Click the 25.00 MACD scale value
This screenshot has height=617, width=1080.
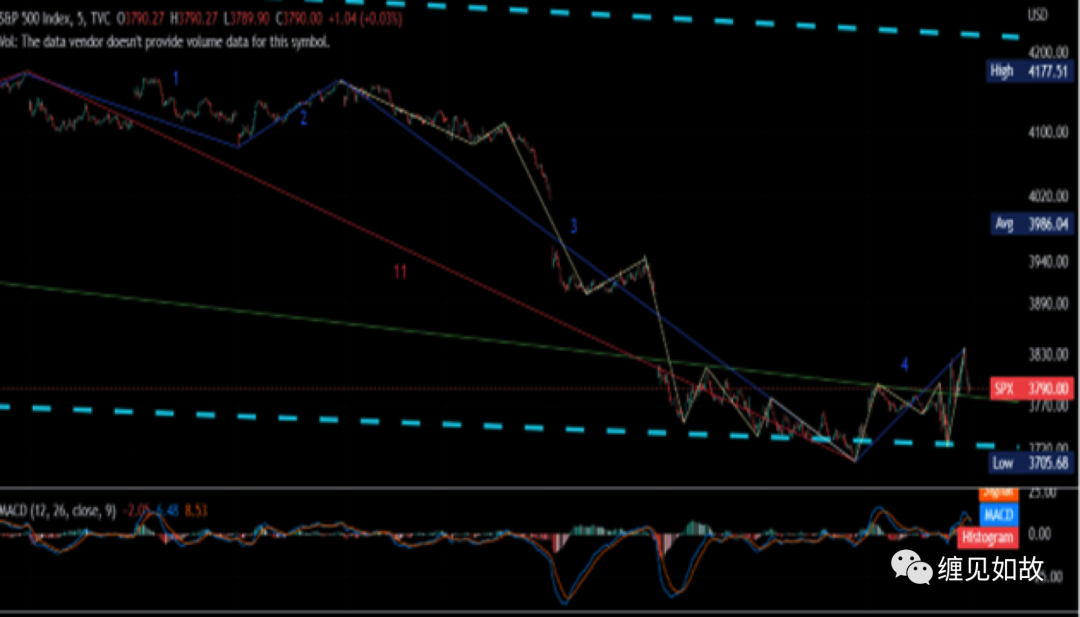coord(1043,493)
